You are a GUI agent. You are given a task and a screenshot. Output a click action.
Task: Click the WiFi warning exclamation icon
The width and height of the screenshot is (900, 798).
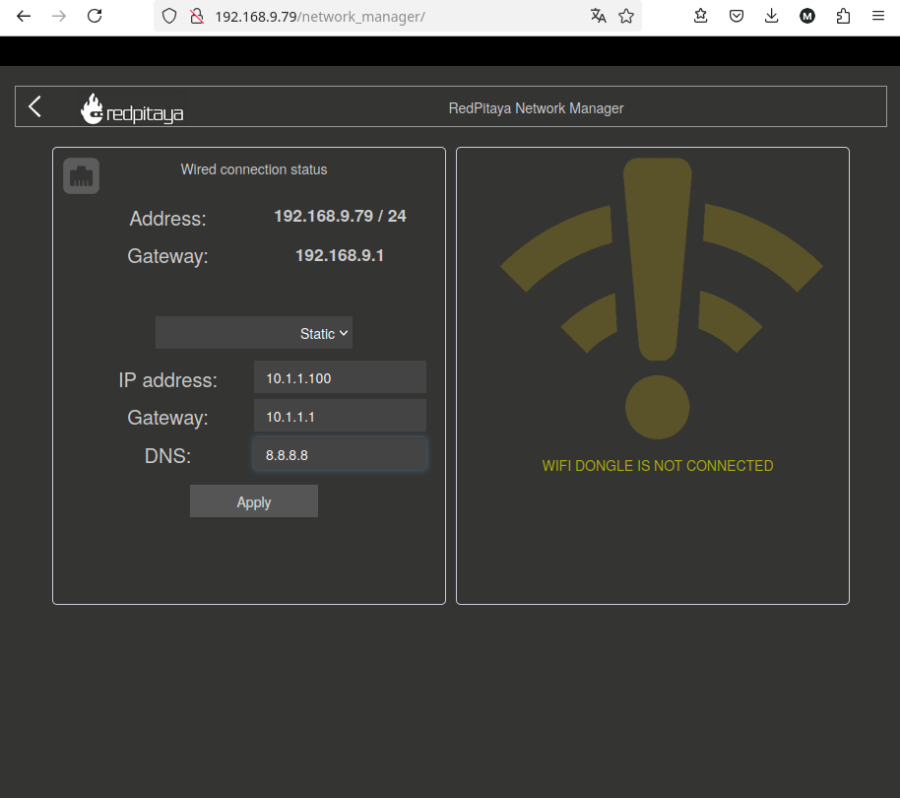coord(657,292)
